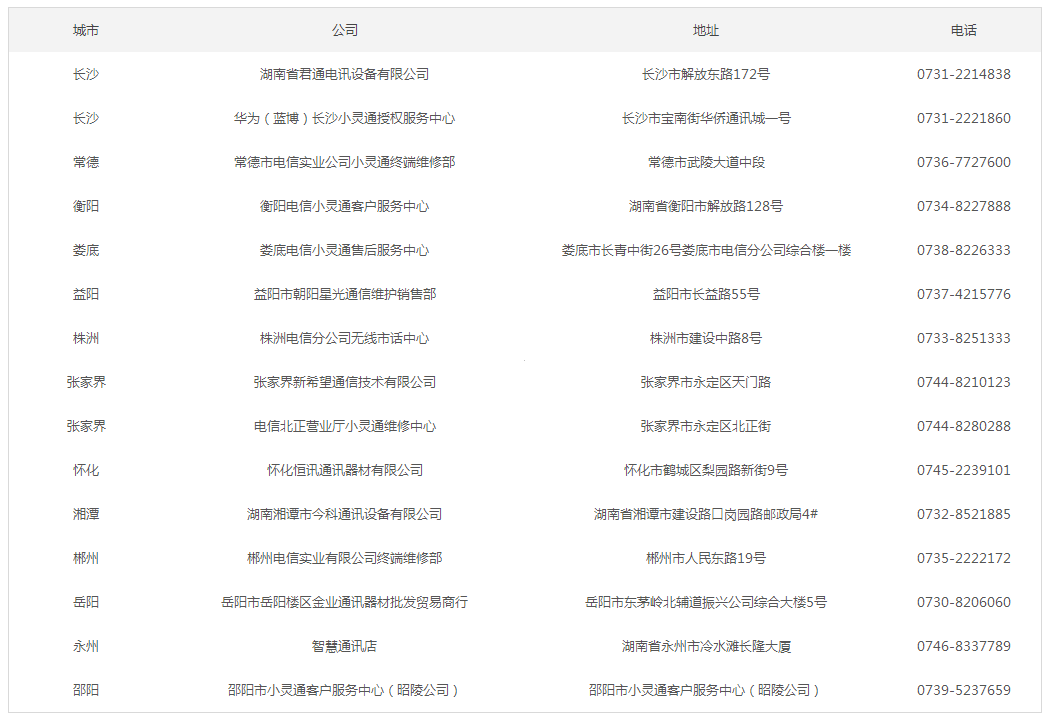Select 娄底电信小灵通售后服务中心
The width and height of the screenshot is (1053, 721).
pos(345,250)
